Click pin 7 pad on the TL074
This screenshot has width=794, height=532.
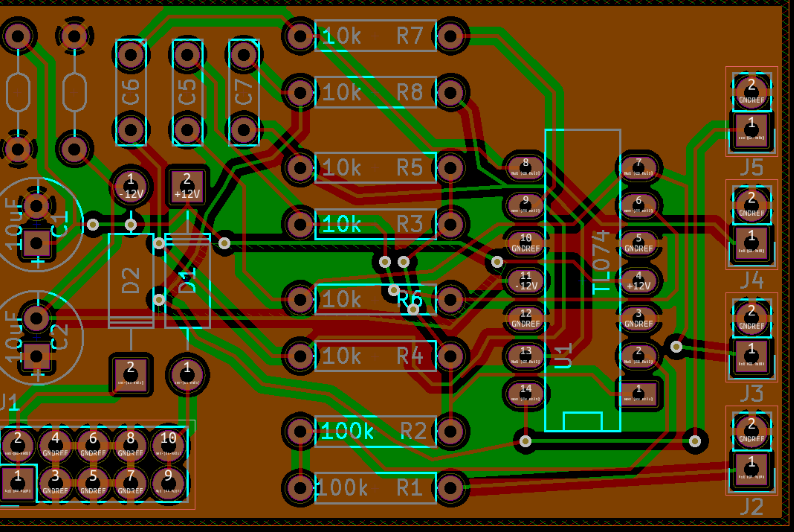pos(638,166)
